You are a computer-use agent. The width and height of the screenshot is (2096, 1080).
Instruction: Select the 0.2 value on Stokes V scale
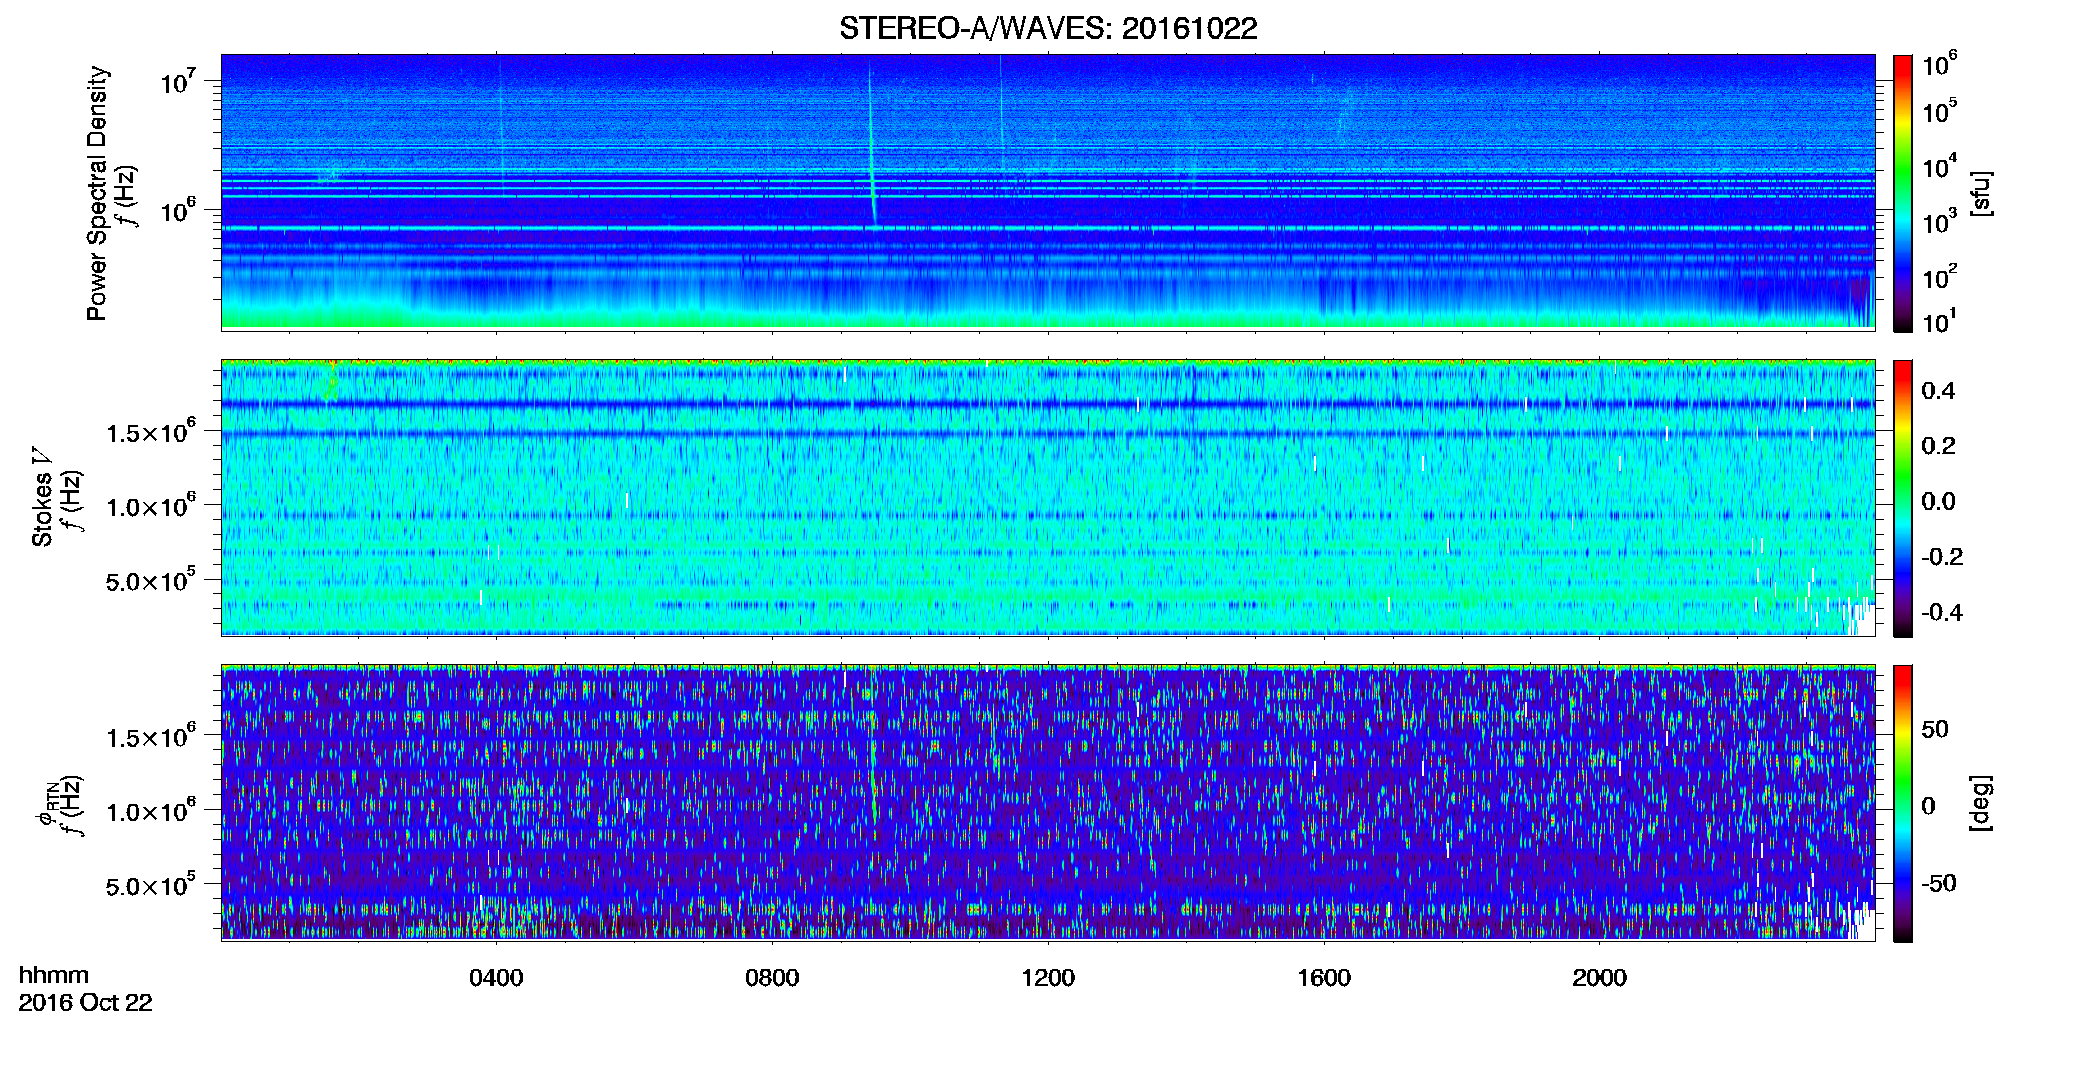click(x=1938, y=446)
